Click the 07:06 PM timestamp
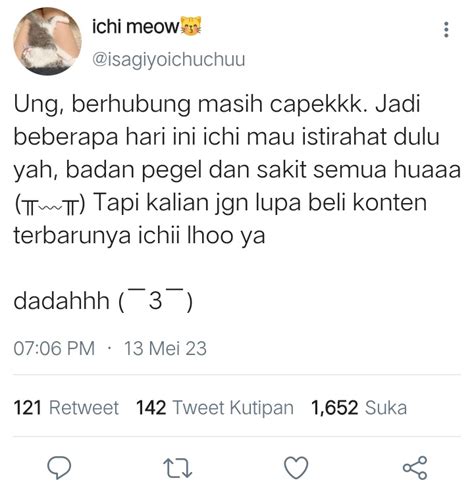 [54, 349]
